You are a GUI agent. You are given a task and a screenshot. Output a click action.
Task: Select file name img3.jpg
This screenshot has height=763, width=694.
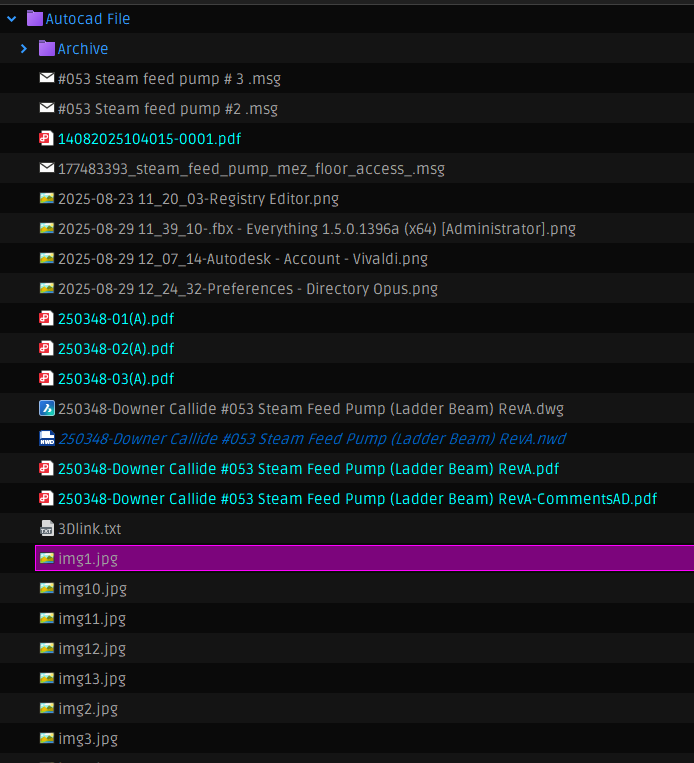click(x=88, y=739)
